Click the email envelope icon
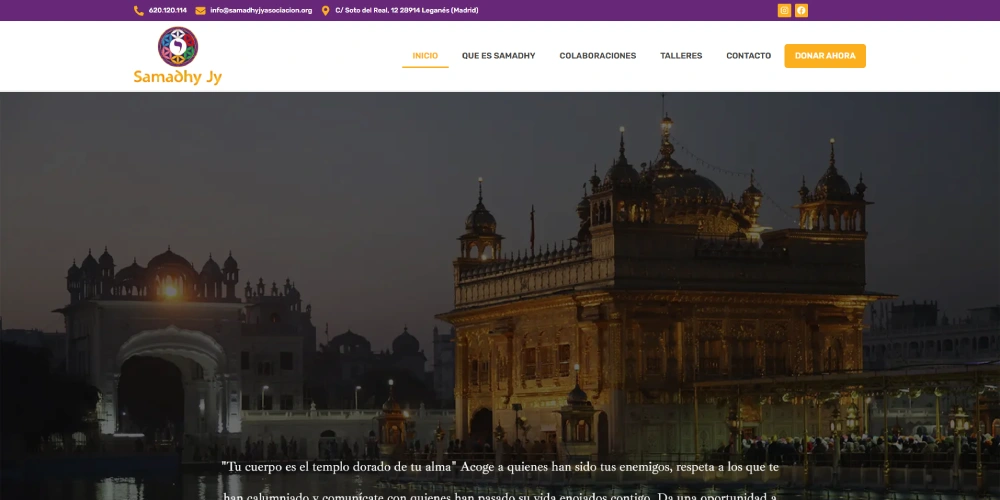This screenshot has width=1000, height=500. click(200, 11)
